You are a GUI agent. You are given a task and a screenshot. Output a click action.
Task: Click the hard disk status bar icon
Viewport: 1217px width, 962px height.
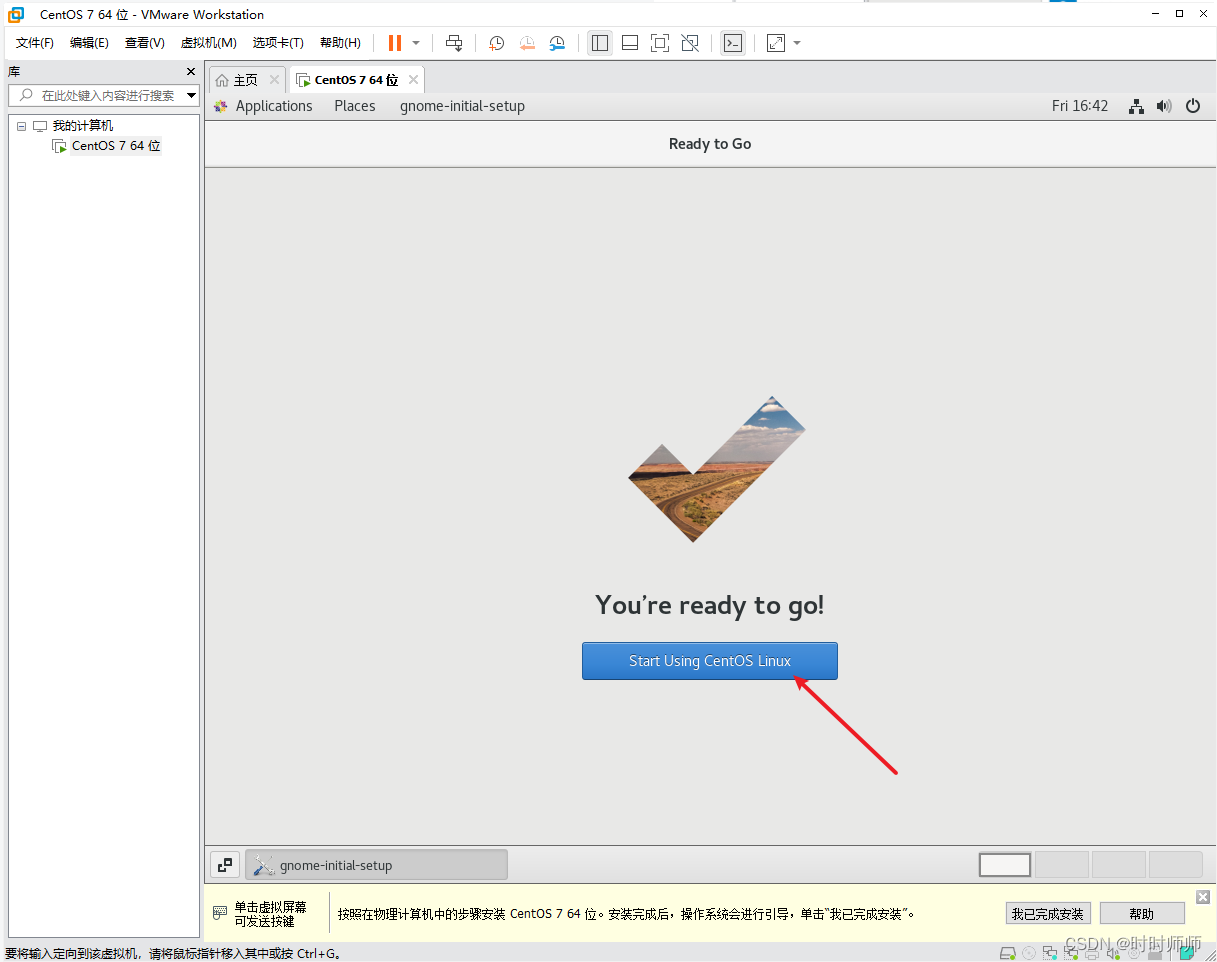[x=1009, y=953]
